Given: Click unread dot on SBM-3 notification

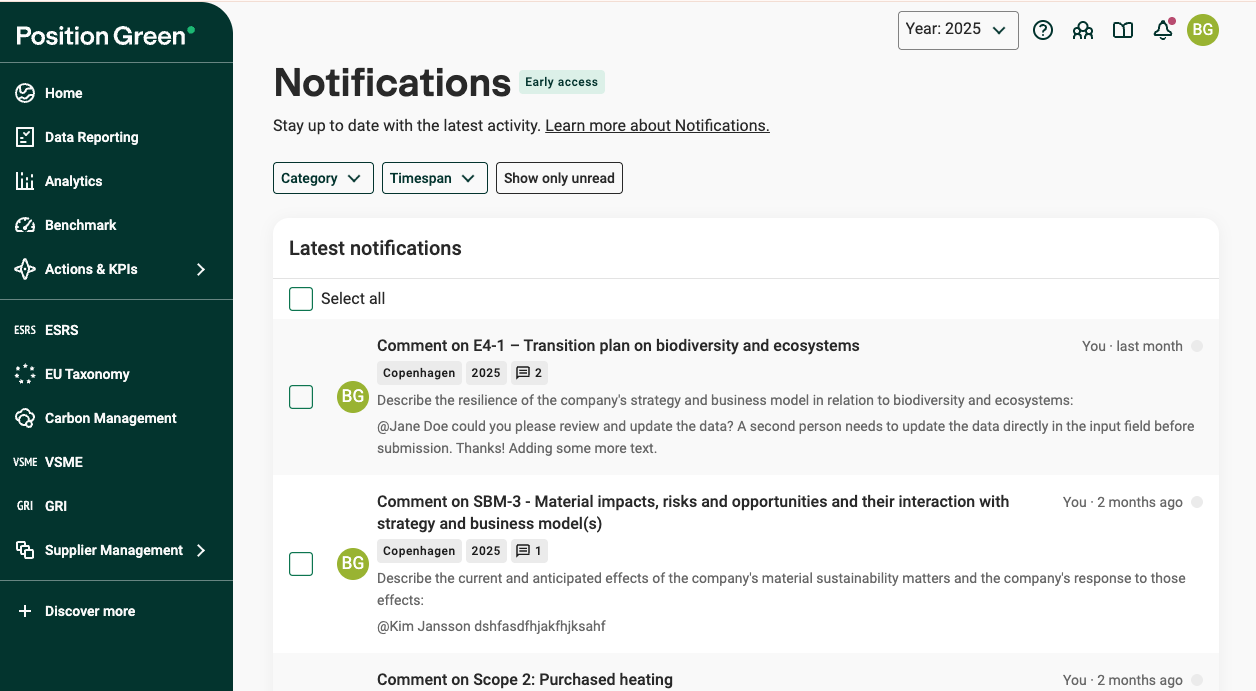Looking at the screenshot, I should point(1197,502).
